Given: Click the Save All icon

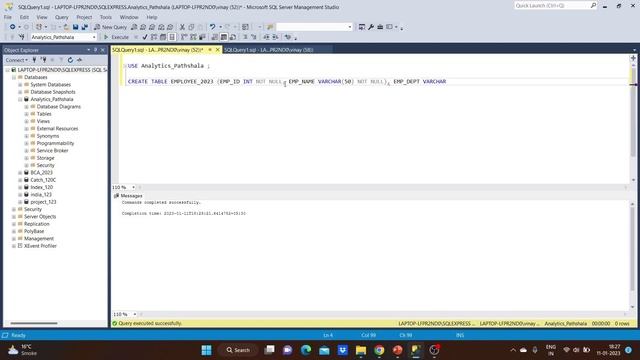Looking at the screenshot, I should (84, 27).
